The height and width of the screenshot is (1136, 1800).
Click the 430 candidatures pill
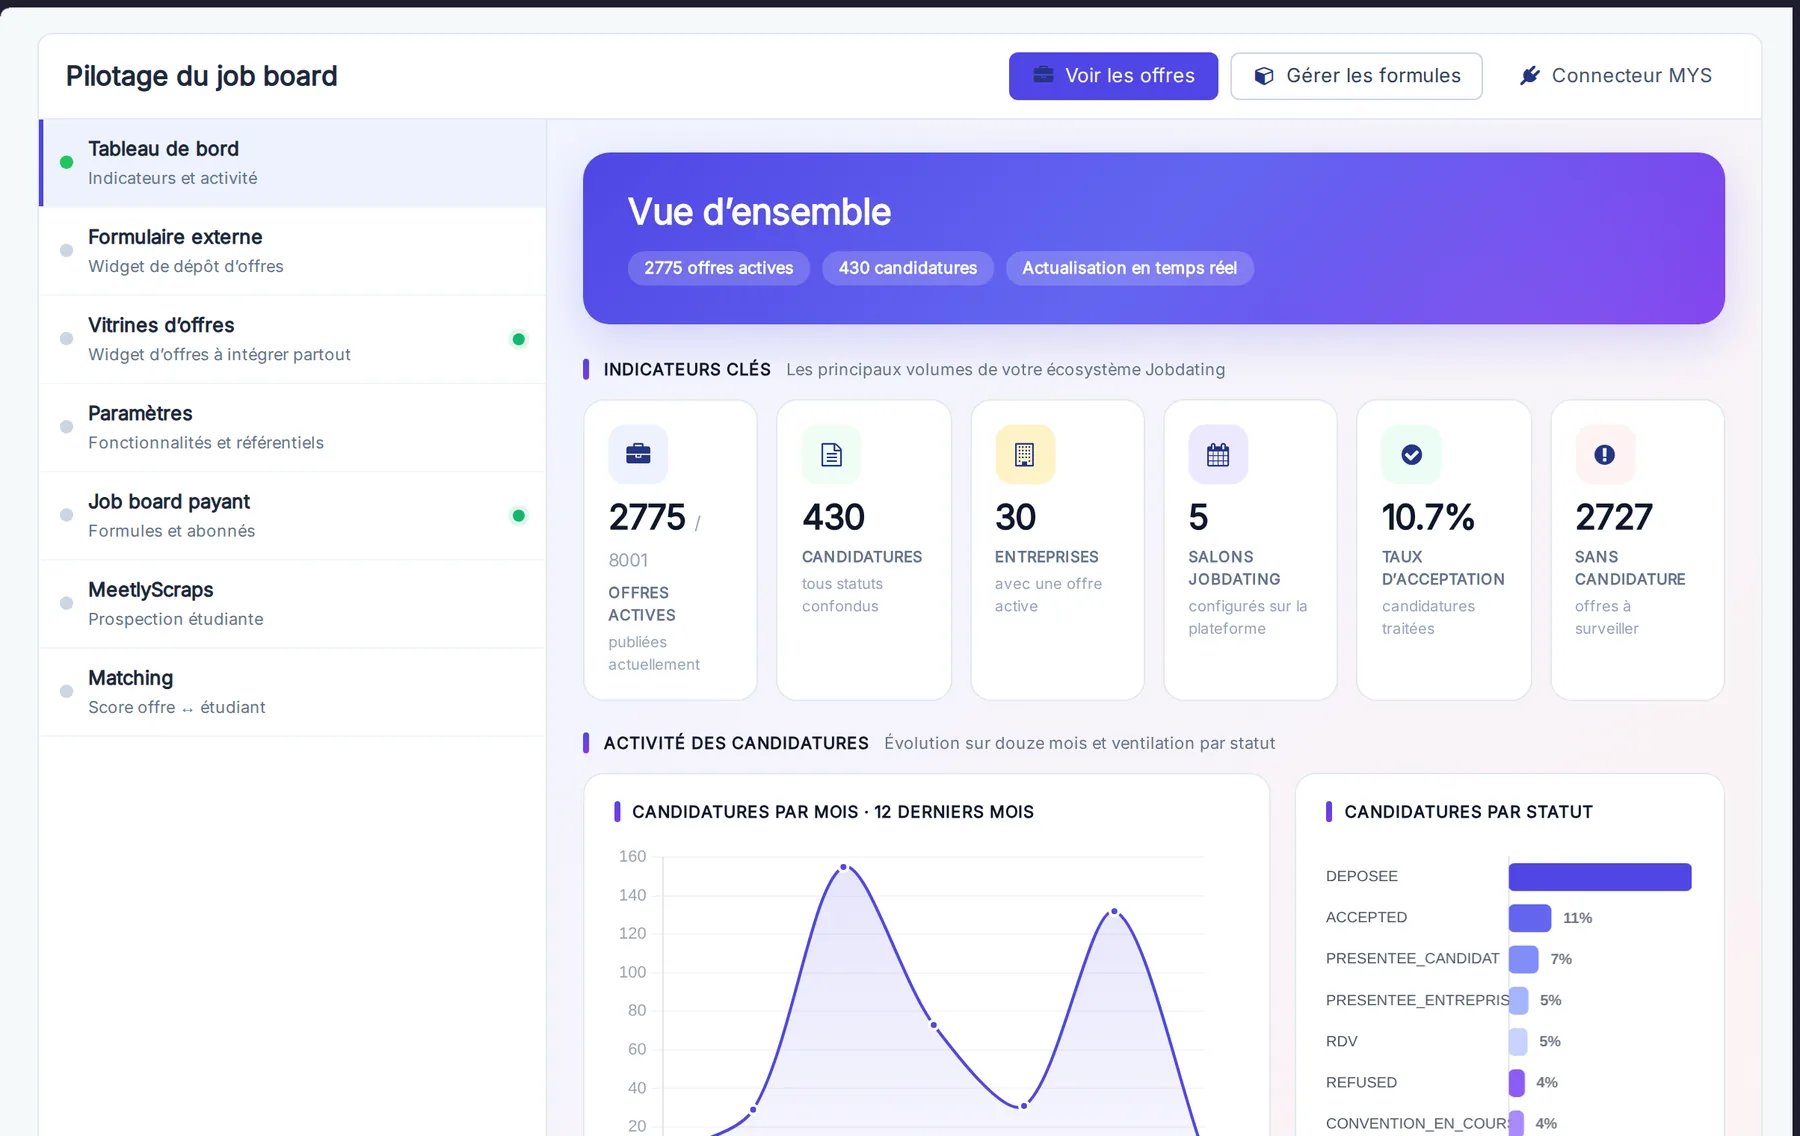(x=908, y=268)
